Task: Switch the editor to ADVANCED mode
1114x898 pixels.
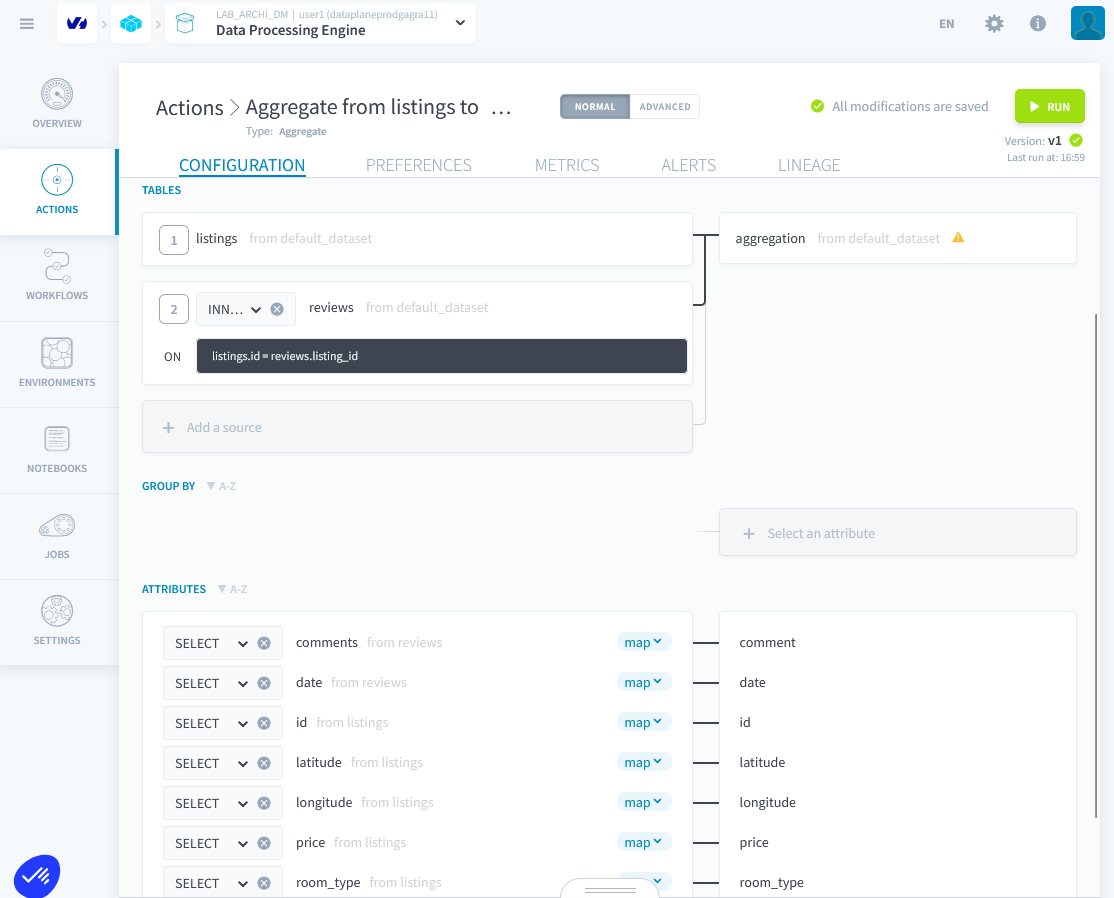Action: point(664,106)
